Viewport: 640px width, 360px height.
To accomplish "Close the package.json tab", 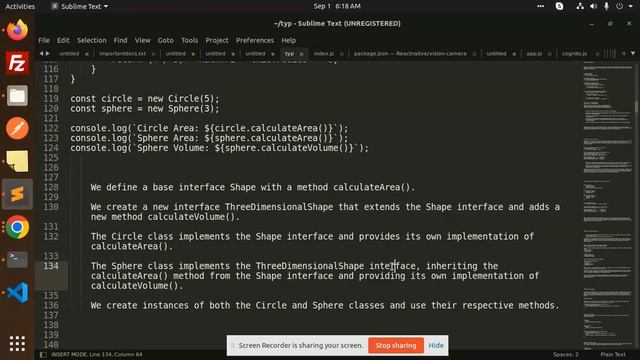I will [474, 54].
